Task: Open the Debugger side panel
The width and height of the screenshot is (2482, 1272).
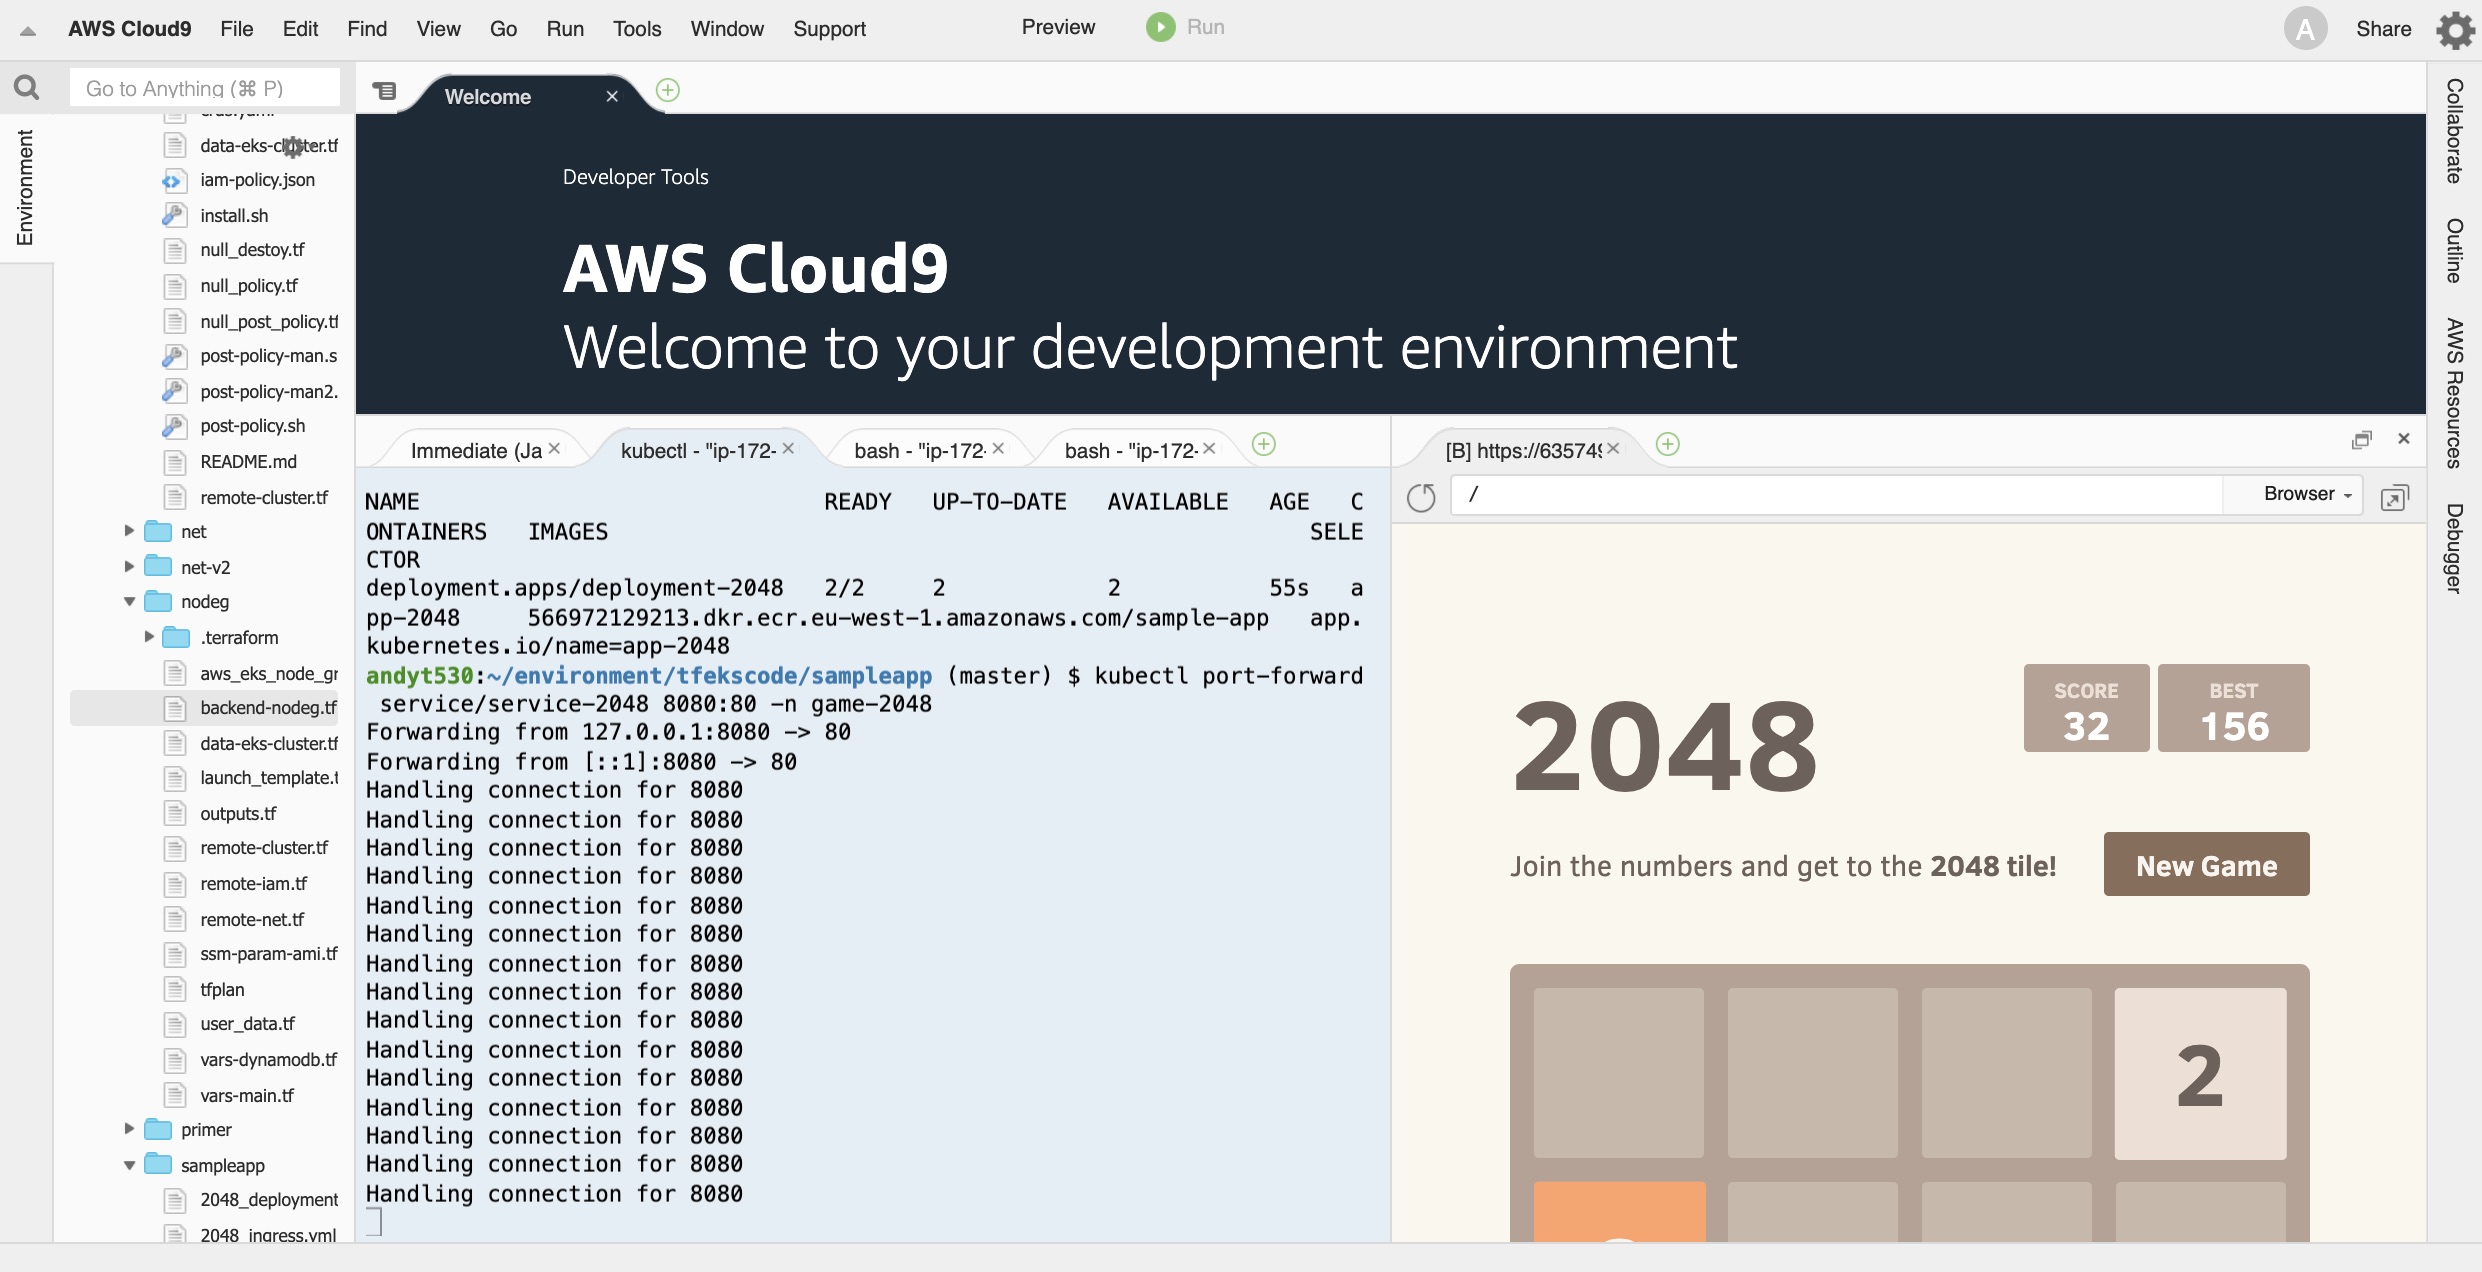Action: point(2454,548)
